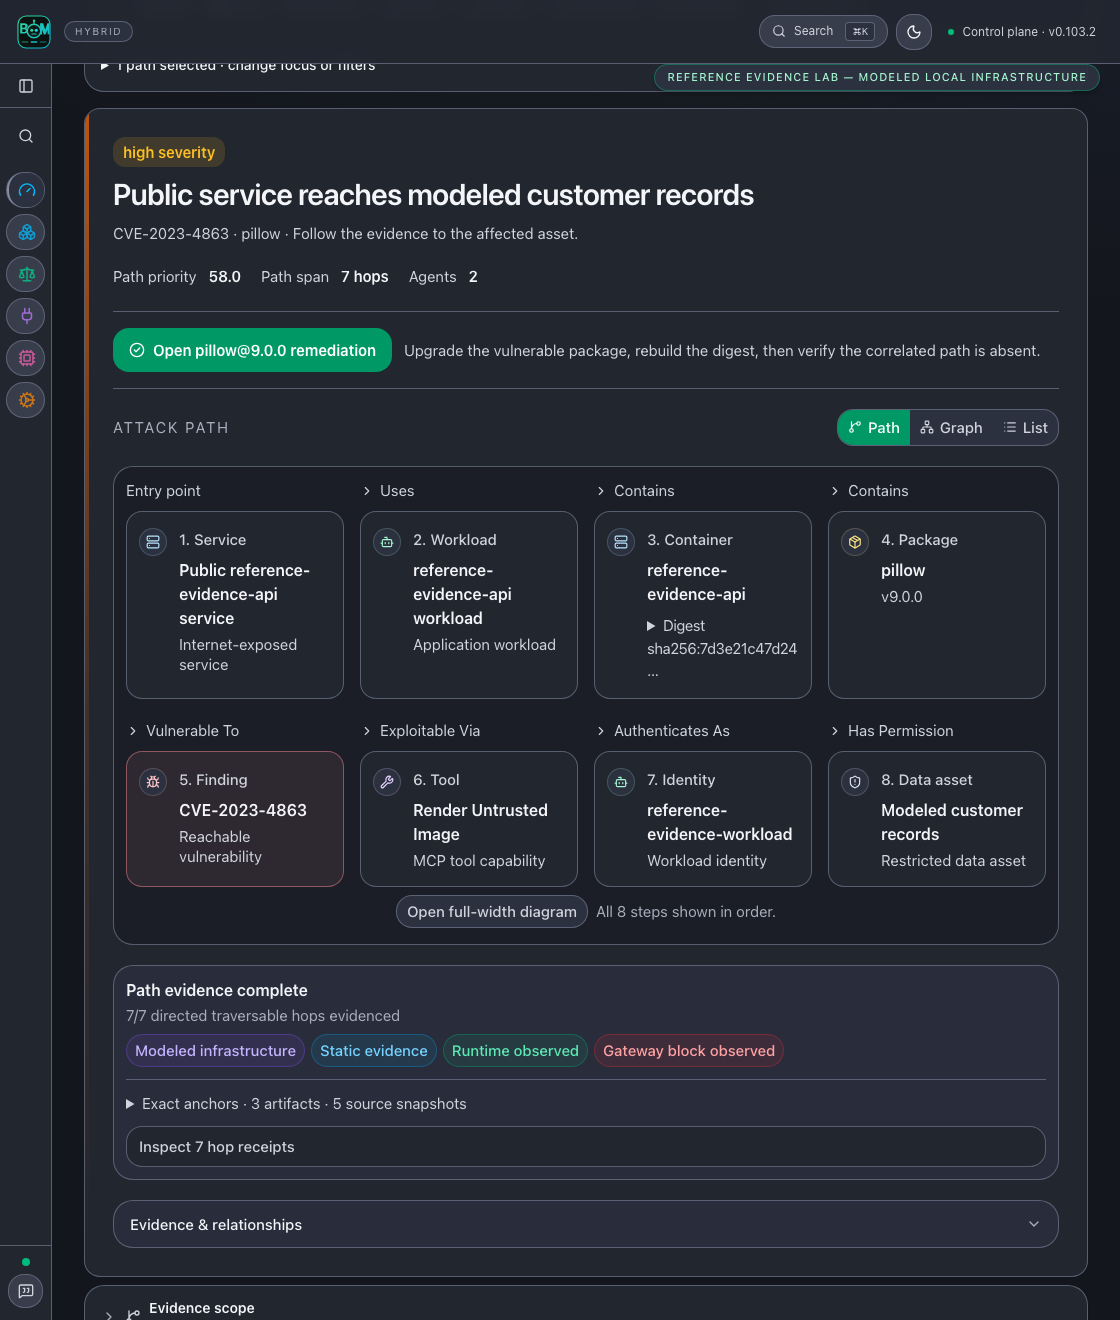This screenshot has height=1320, width=1120.
Task: Select the Modeled customer records card
Action: tap(937, 819)
